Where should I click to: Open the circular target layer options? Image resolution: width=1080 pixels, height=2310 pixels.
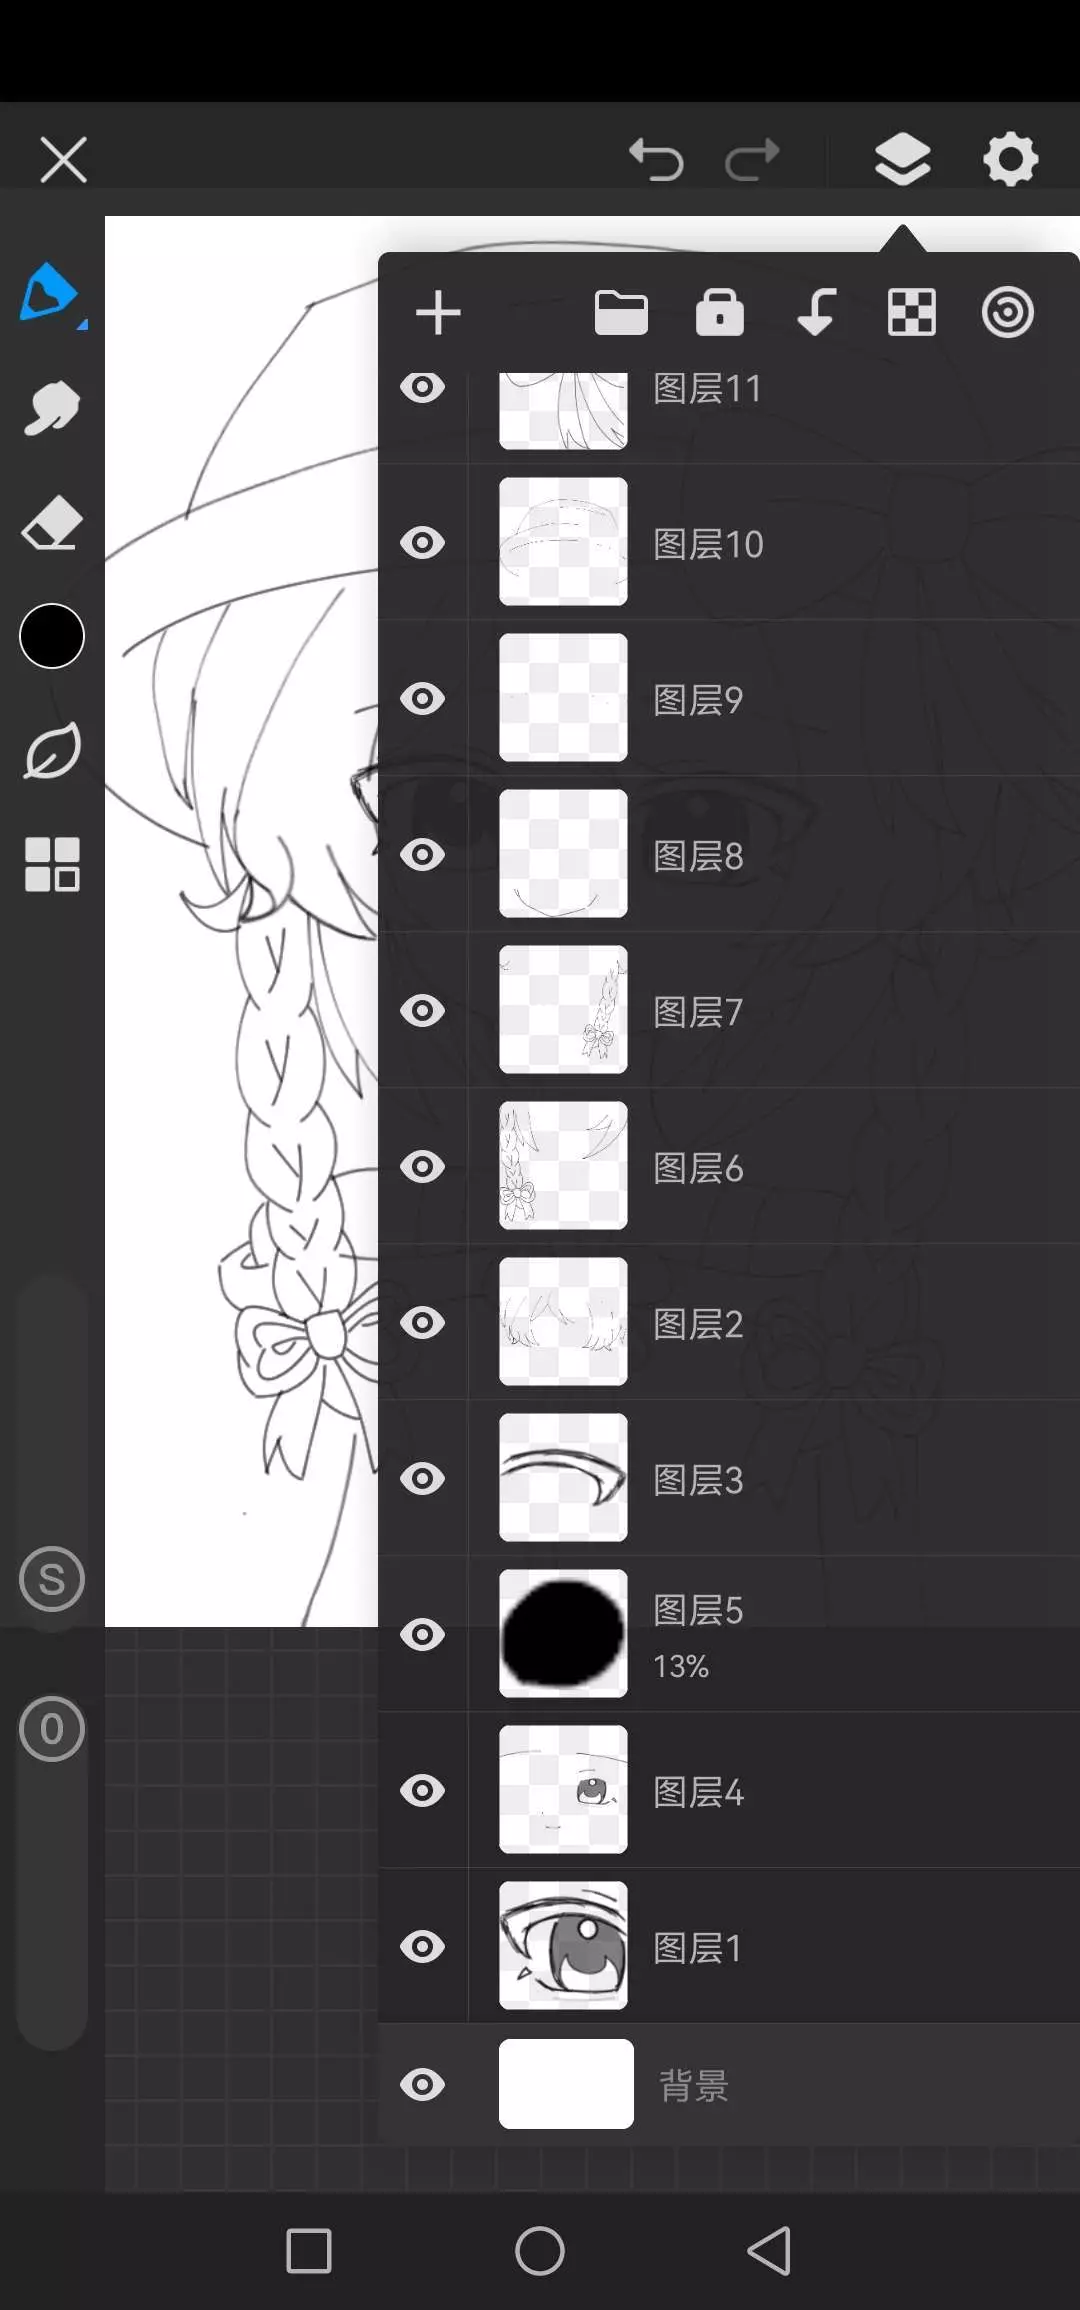click(1007, 313)
